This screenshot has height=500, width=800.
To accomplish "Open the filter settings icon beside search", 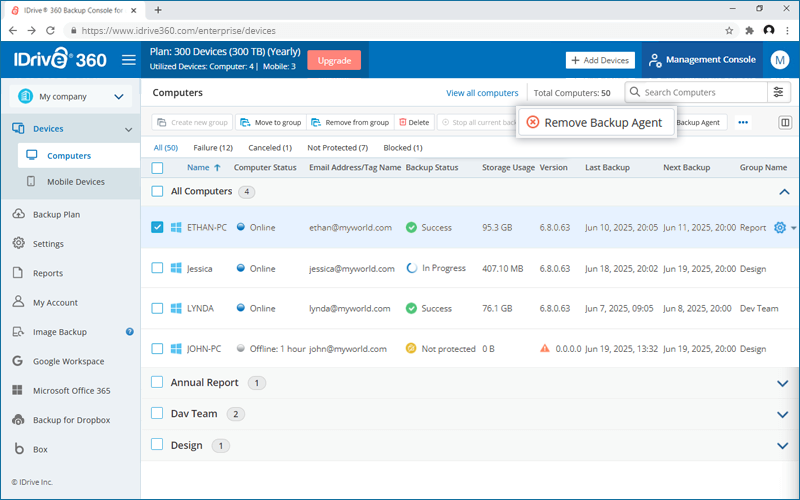I will [779, 92].
